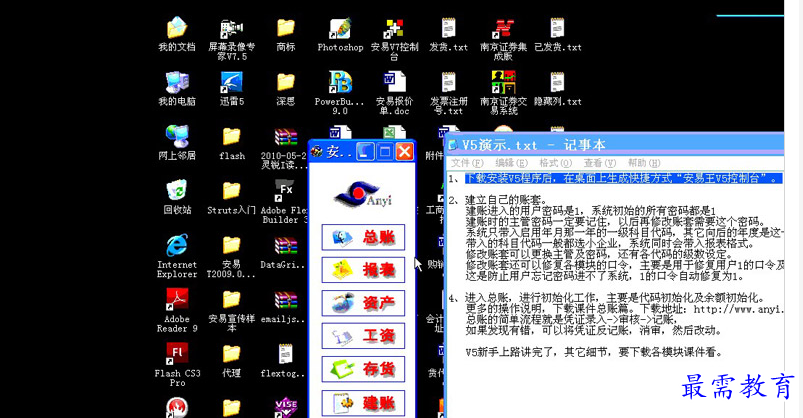Maximize the Anyi control panel window
803x418 pixels.
(385, 152)
